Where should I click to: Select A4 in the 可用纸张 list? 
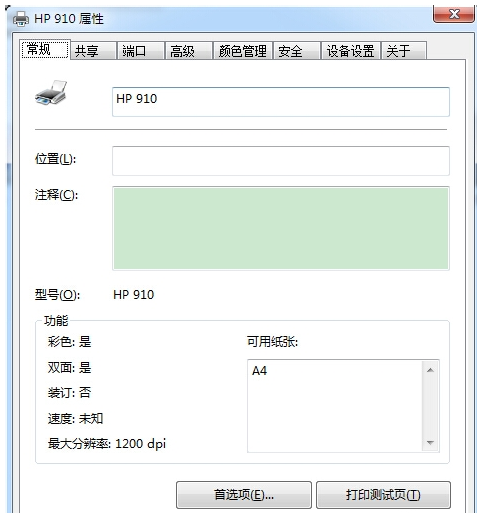click(259, 370)
